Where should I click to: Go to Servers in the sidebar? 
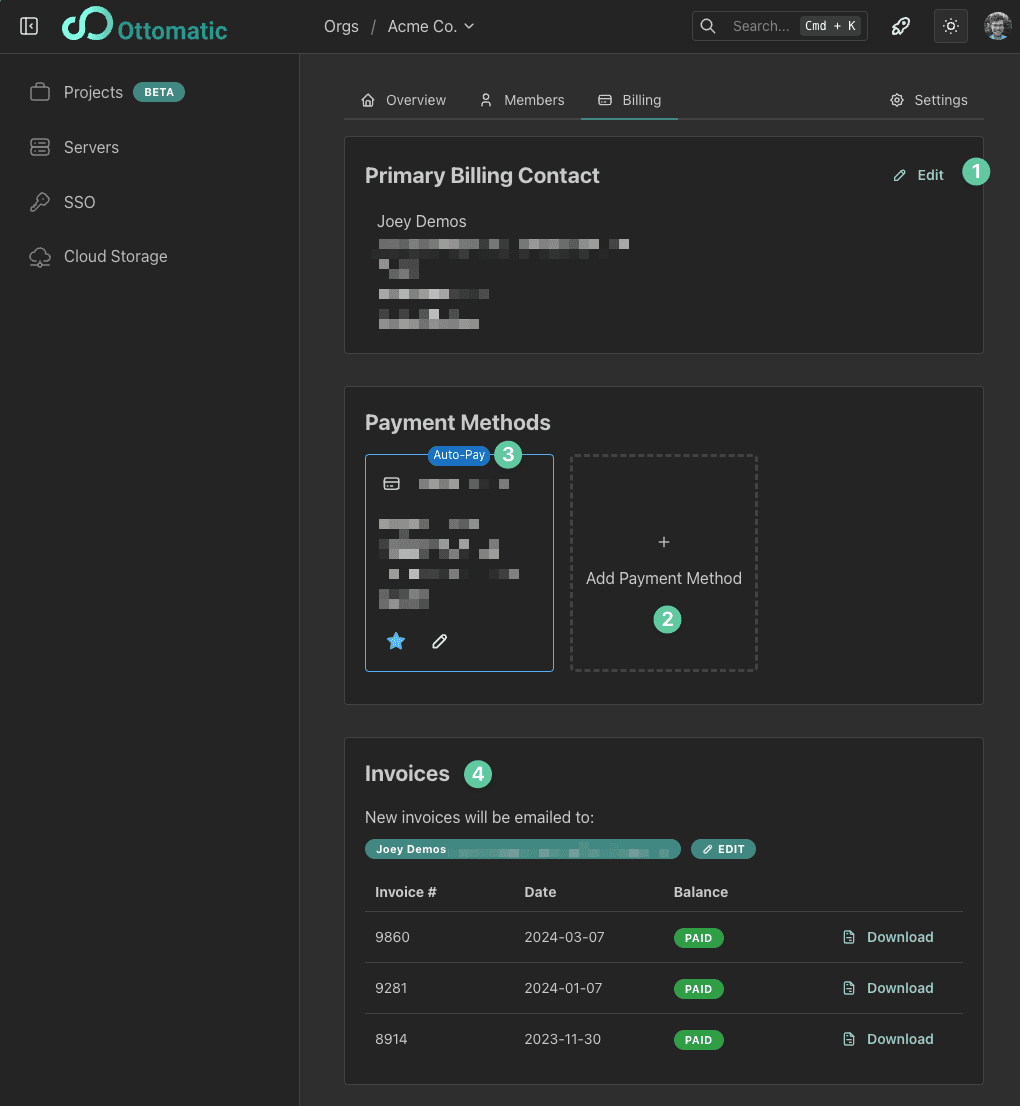pyautogui.click(x=91, y=147)
